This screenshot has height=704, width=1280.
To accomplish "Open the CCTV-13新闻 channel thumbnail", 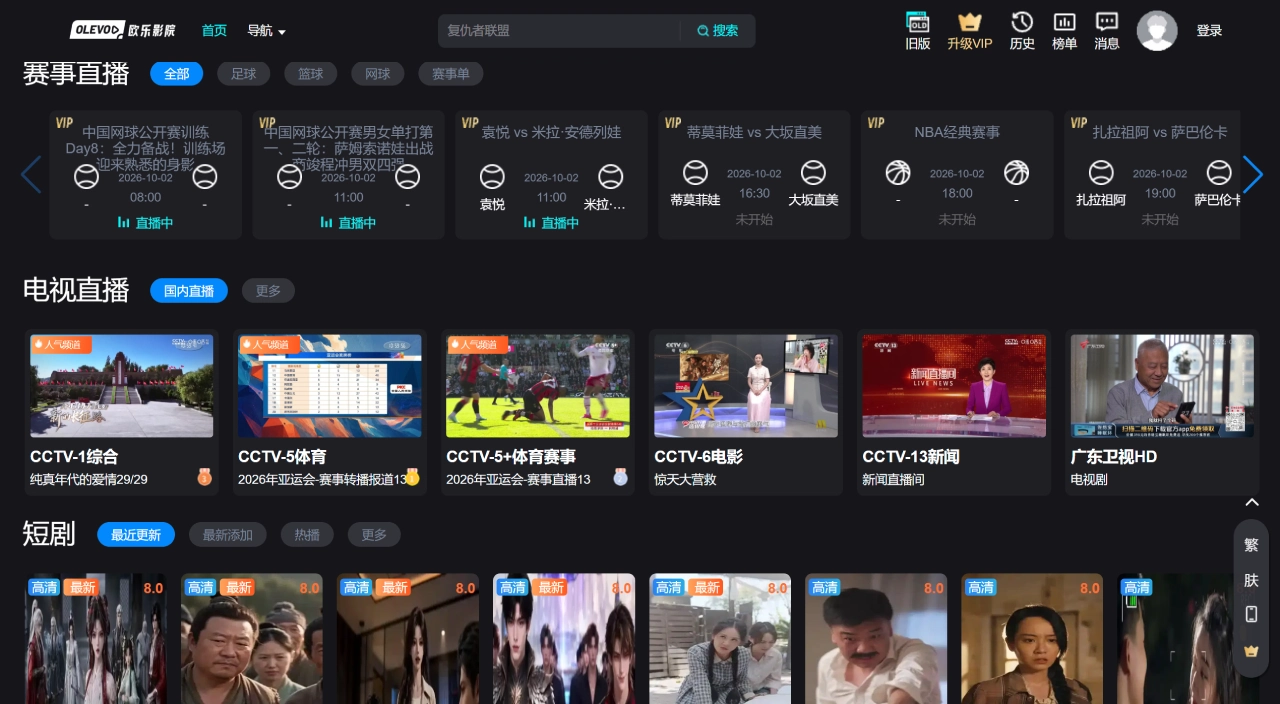I will [954, 386].
